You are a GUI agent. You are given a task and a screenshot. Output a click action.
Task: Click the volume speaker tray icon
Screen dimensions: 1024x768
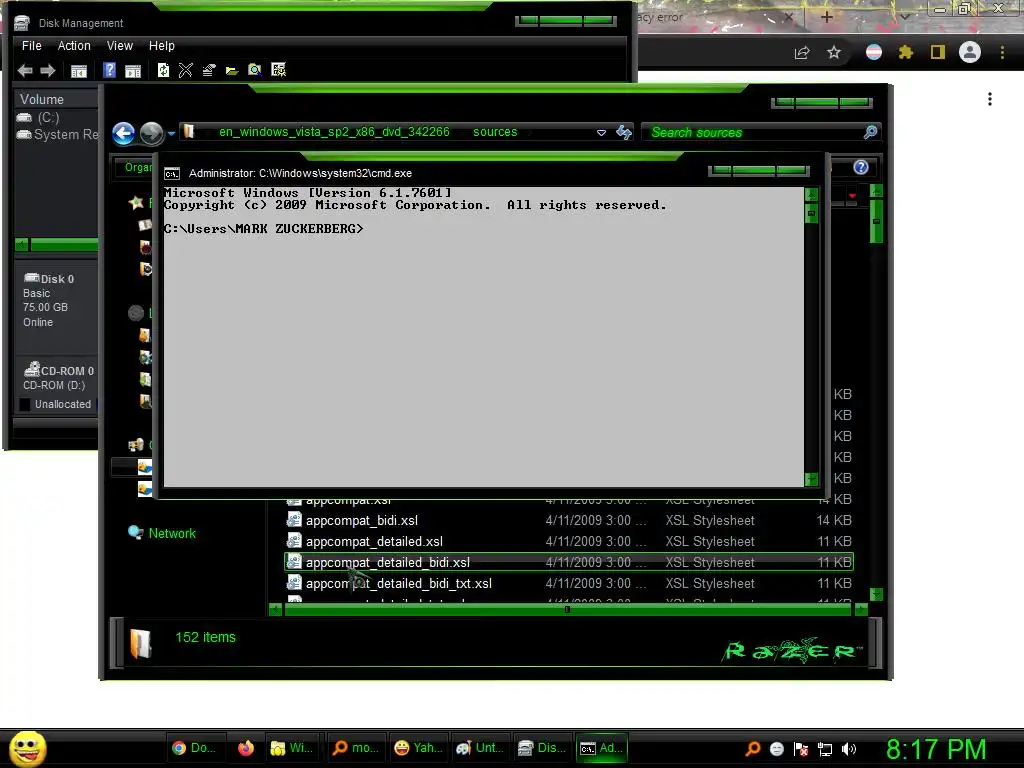pyautogui.click(x=849, y=749)
